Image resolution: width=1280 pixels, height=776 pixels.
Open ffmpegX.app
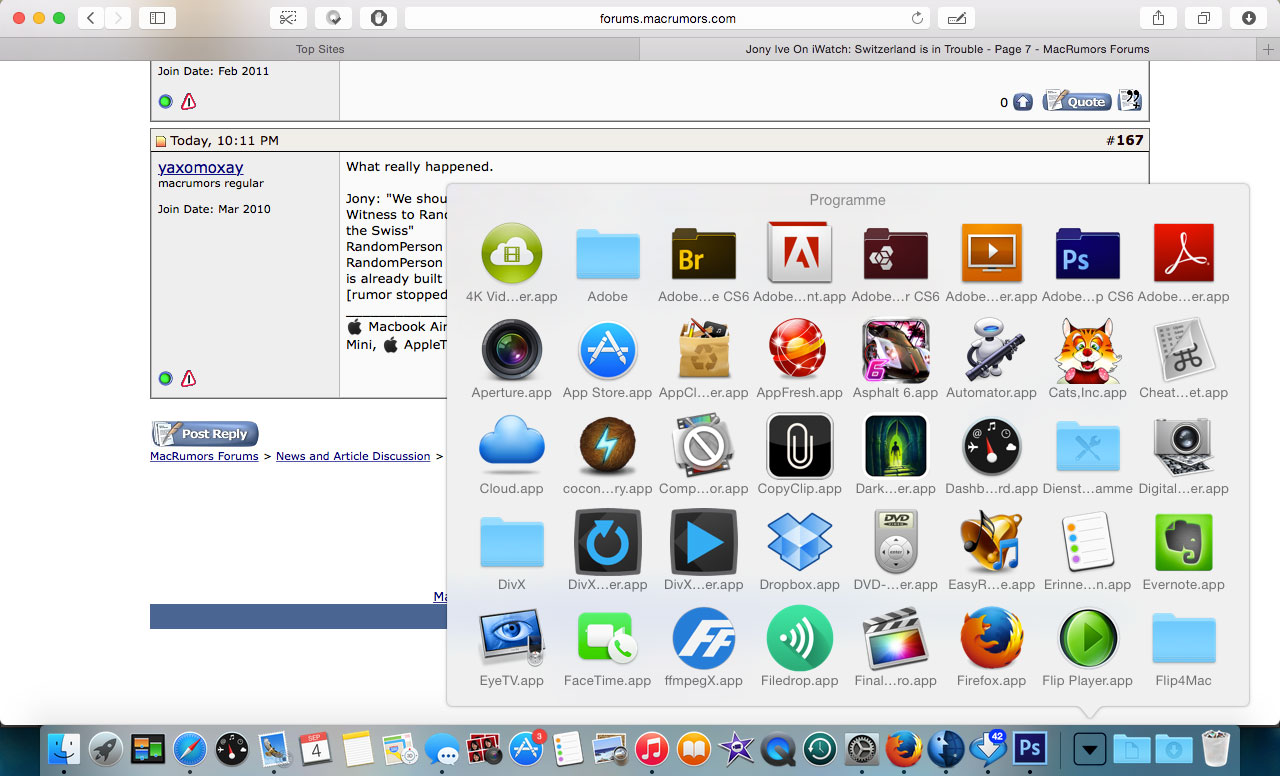point(704,637)
